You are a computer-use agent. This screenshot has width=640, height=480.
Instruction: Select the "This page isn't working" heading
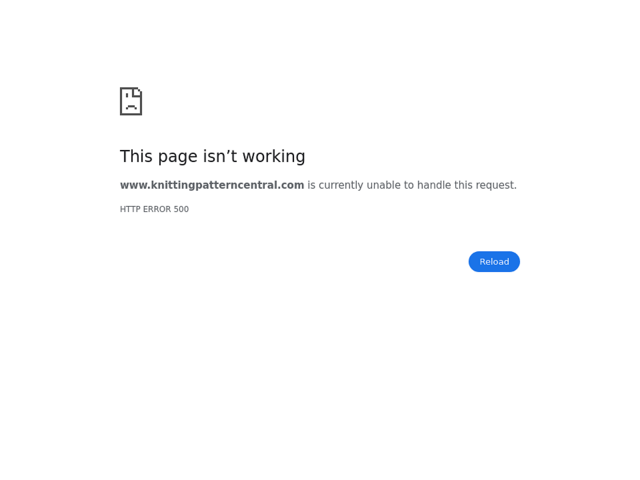tap(212, 156)
